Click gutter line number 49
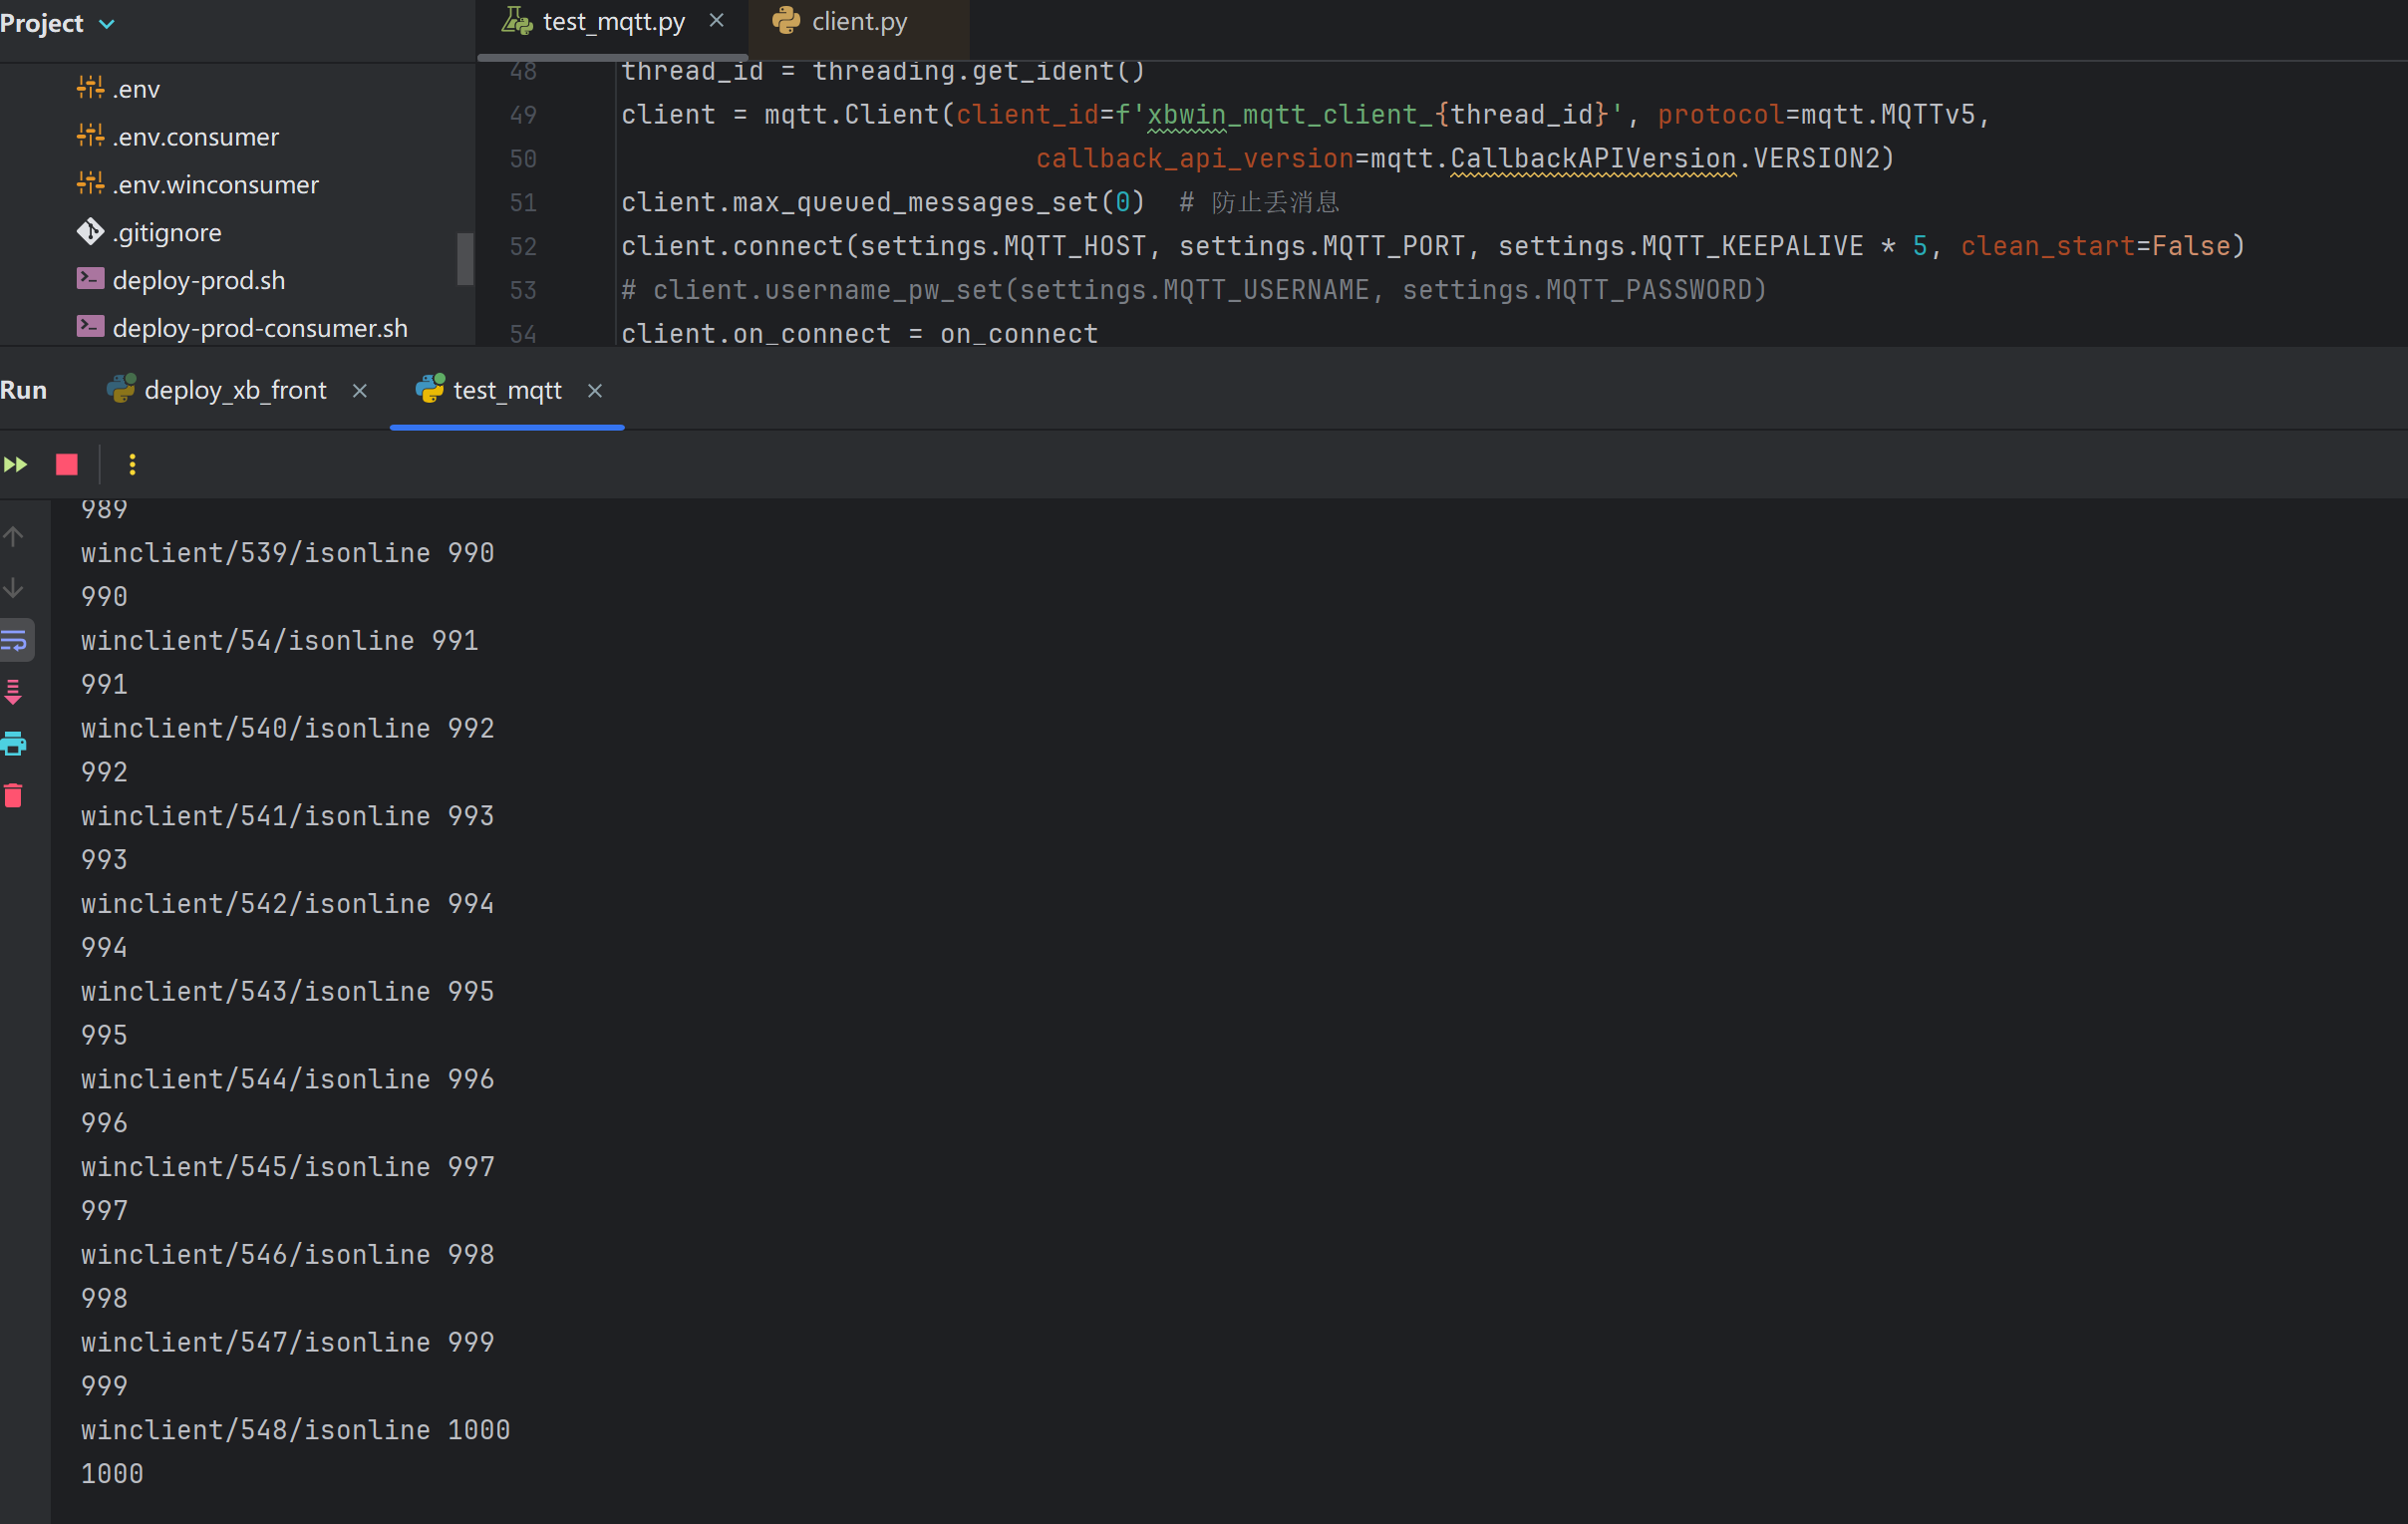Viewport: 2408px width, 1524px height. tap(523, 115)
